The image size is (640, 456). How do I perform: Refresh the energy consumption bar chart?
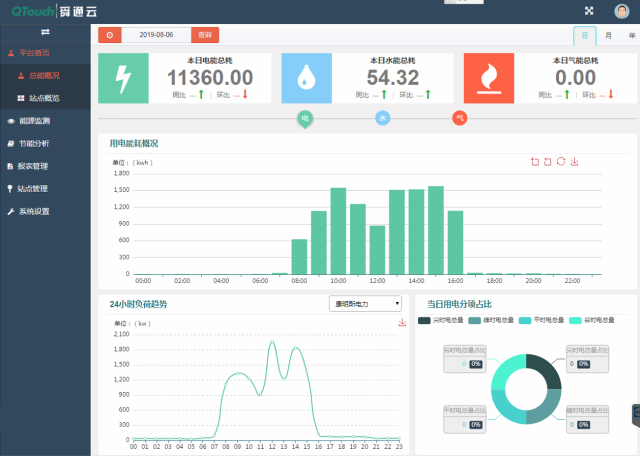(x=561, y=161)
